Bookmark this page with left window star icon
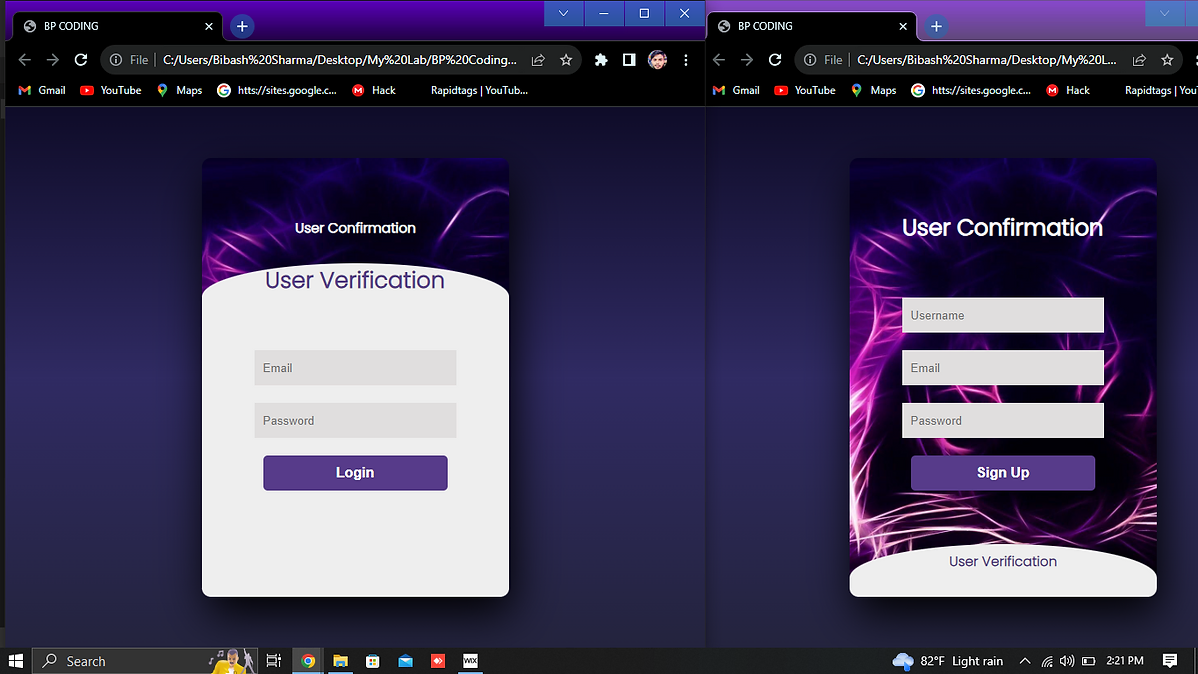Image resolution: width=1198 pixels, height=674 pixels. tap(566, 60)
